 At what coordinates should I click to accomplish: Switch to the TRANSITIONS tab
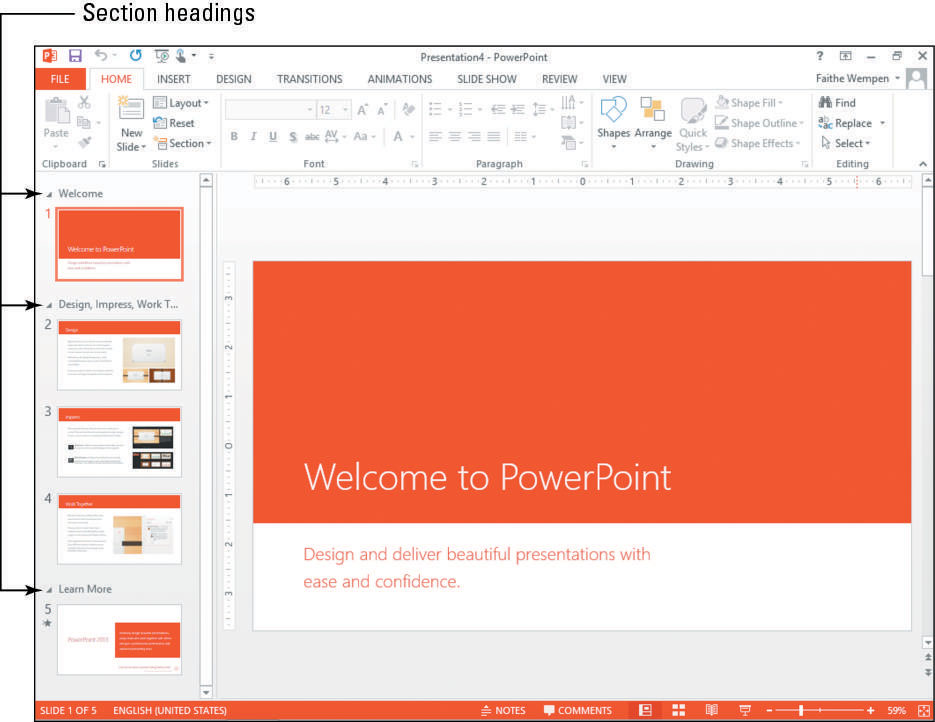[x=309, y=79]
